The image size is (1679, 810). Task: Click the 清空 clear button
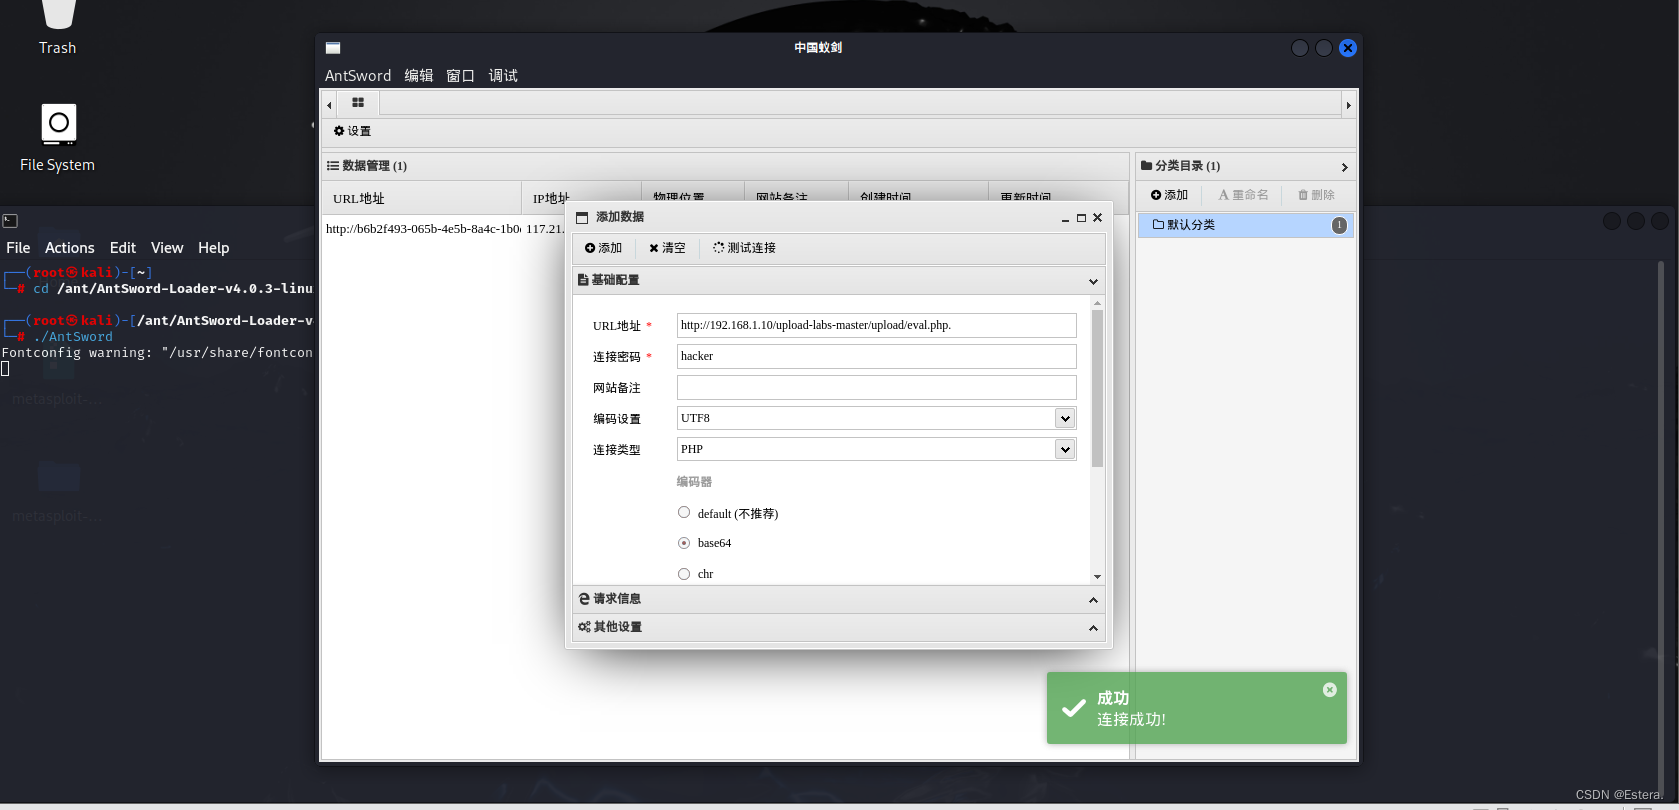tap(667, 248)
